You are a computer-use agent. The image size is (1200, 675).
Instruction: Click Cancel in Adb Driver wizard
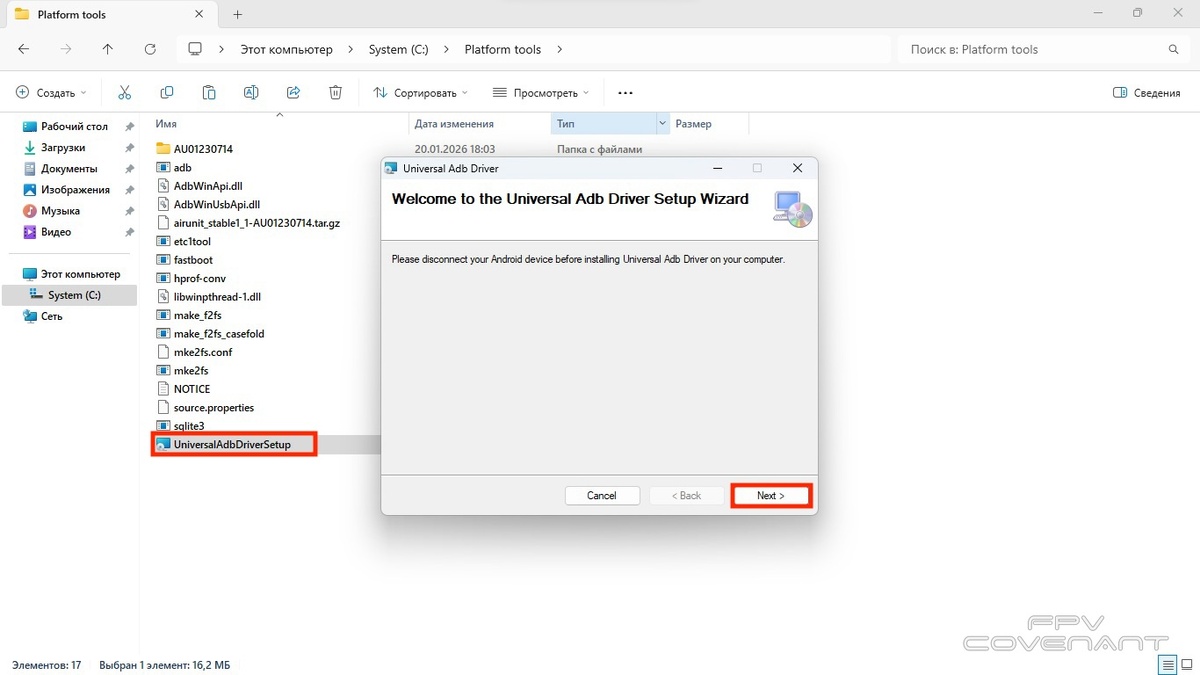(602, 496)
